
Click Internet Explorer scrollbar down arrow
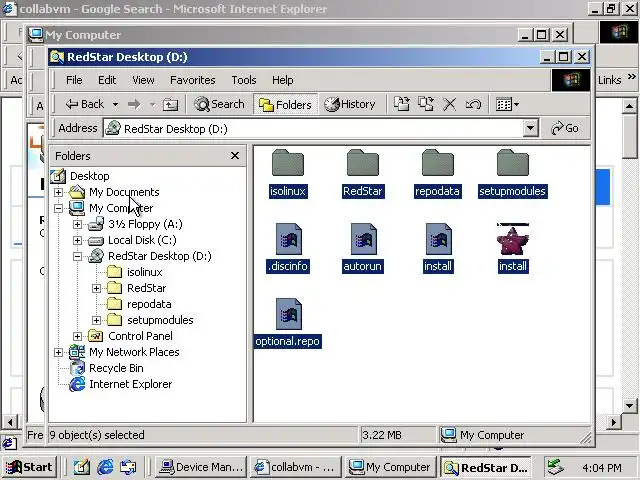click(x=629, y=406)
